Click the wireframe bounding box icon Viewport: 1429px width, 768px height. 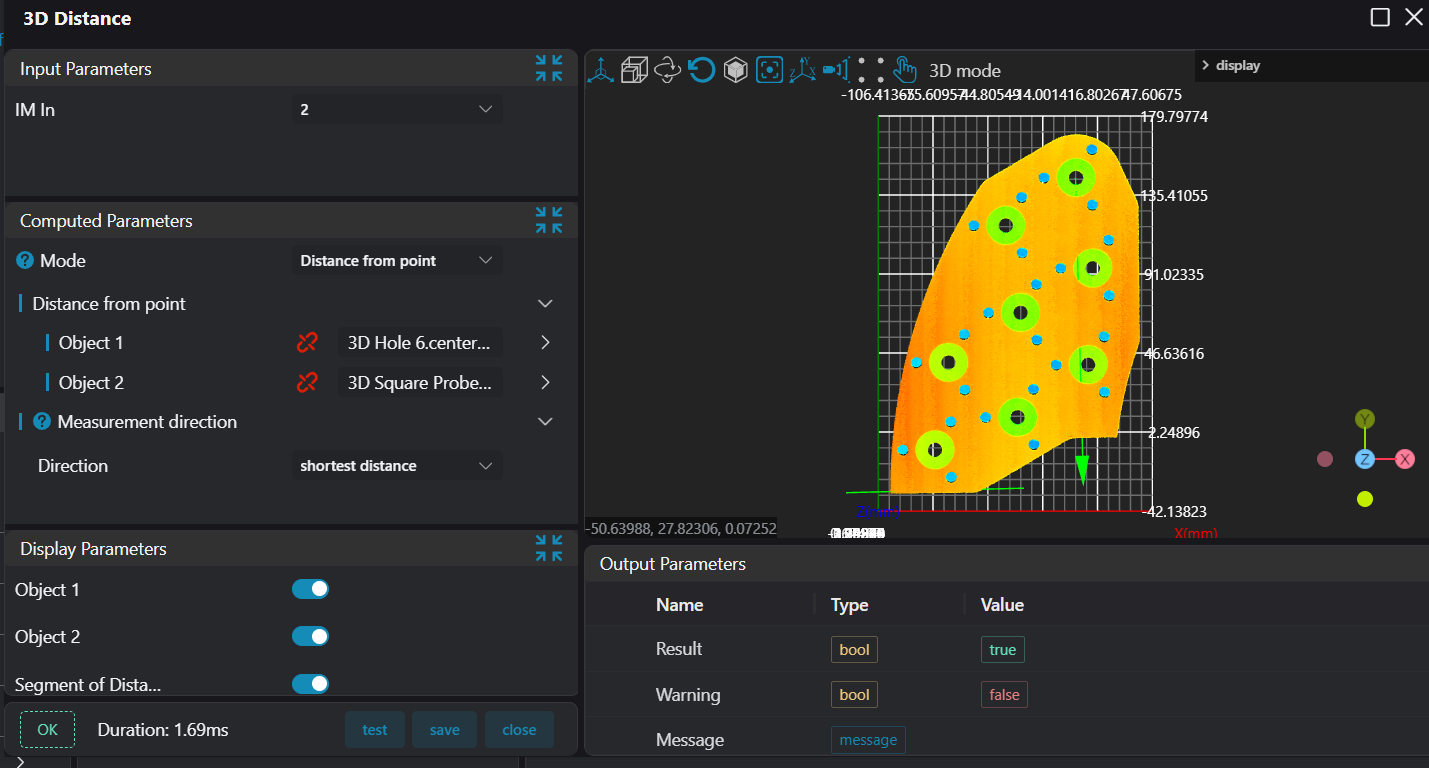pos(634,70)
